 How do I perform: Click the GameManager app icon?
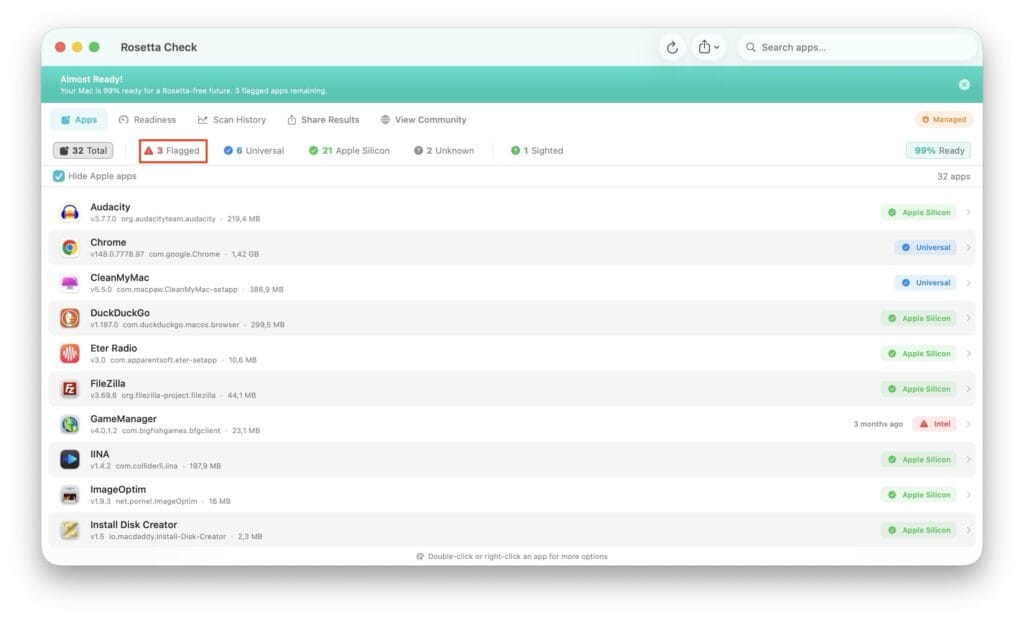(70, 424)
